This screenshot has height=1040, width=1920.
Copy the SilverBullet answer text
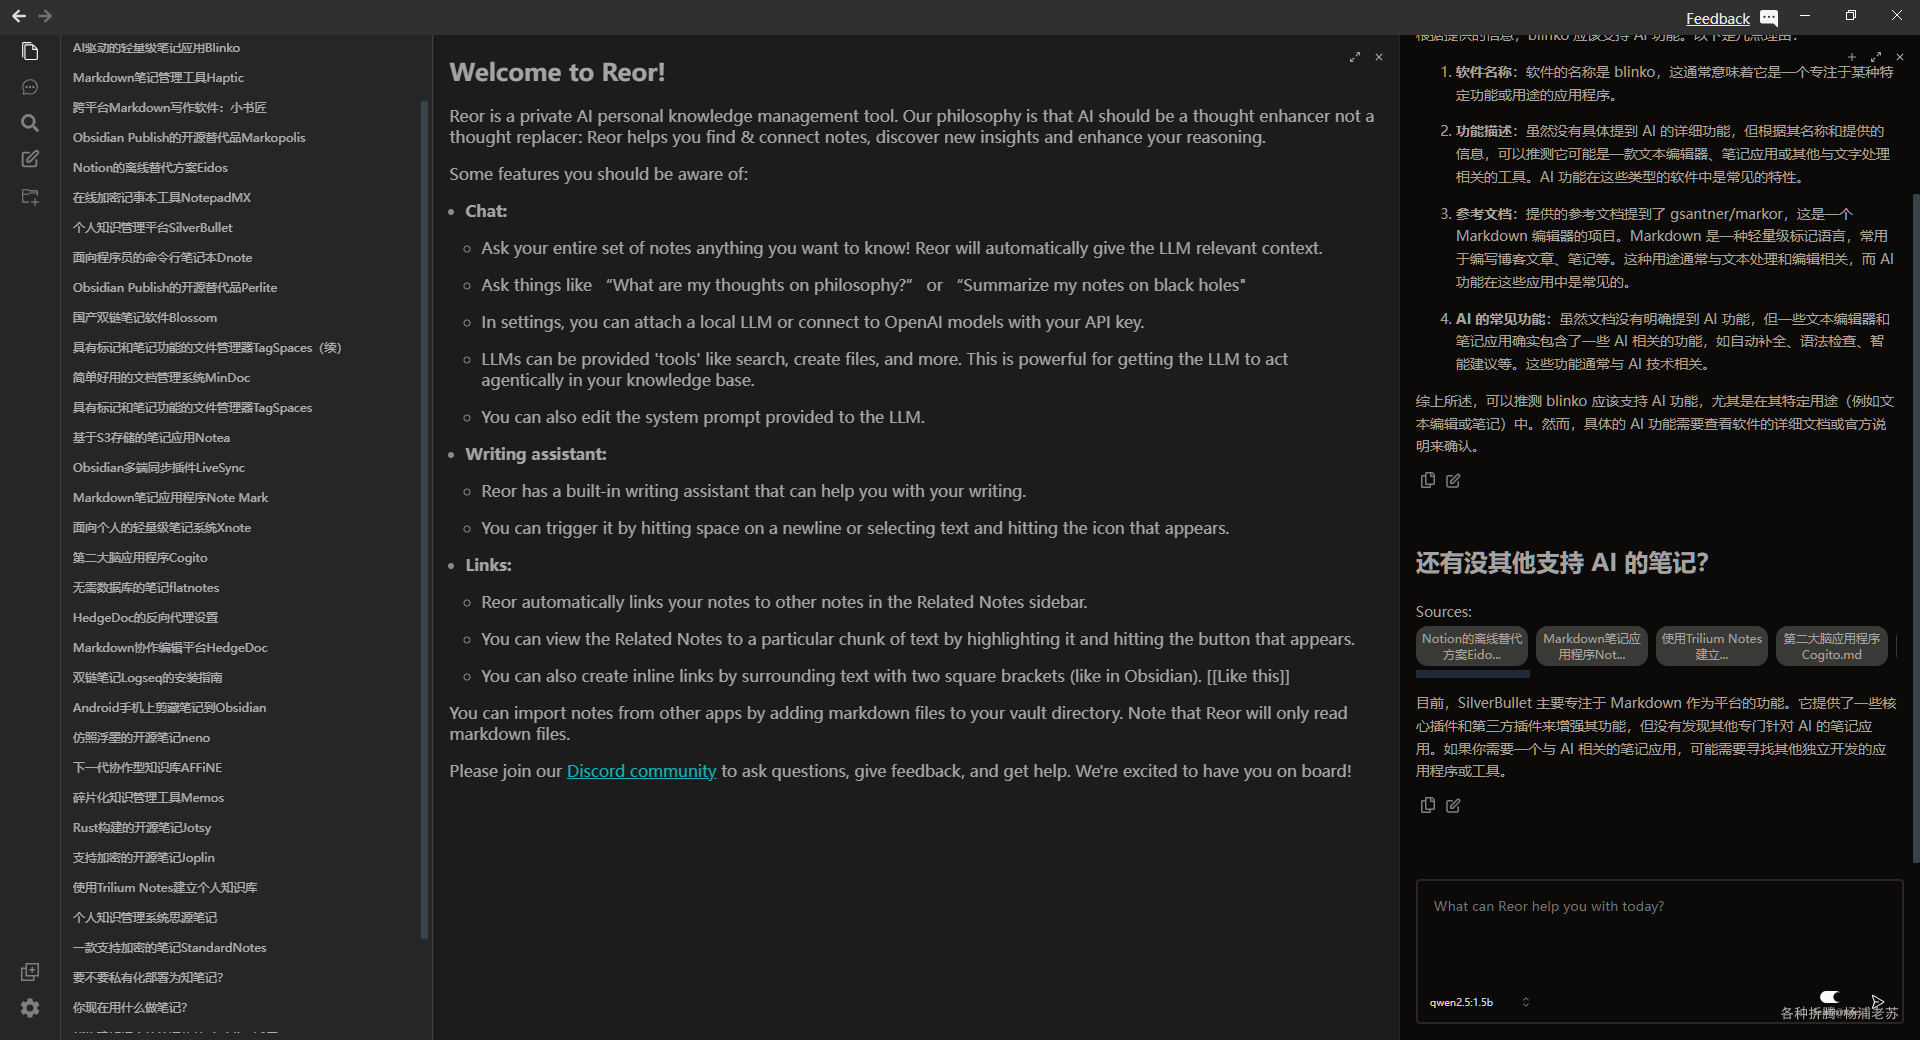tap(1428, 805)
